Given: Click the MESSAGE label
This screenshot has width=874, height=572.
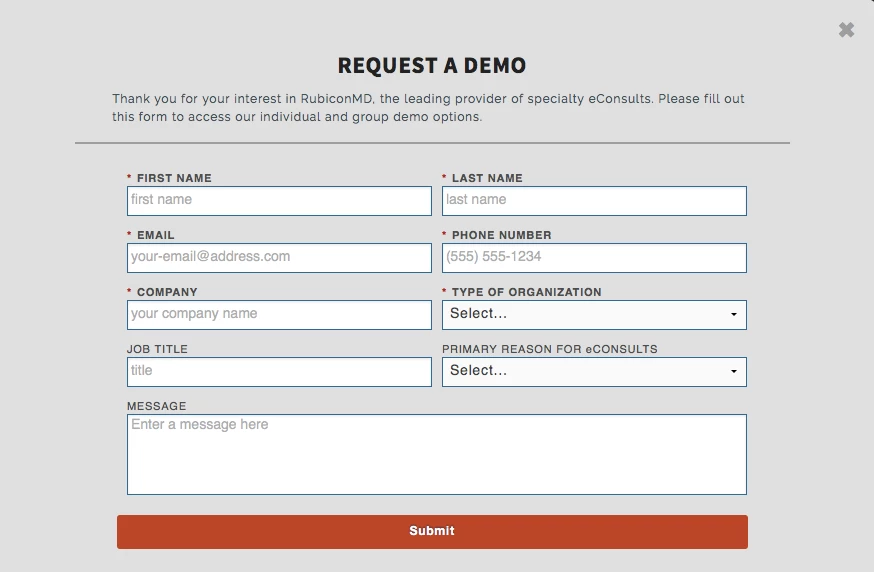Looking at the screenshot, I should tap(157, 406).
